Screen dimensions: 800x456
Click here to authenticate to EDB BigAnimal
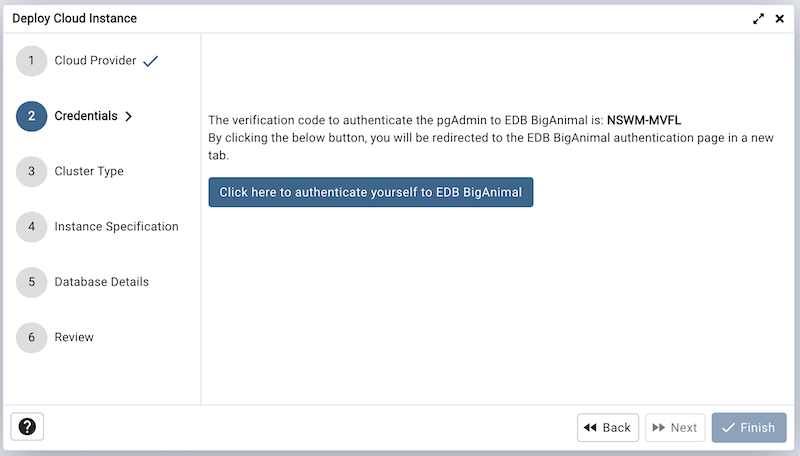click(x=370, y=192)
